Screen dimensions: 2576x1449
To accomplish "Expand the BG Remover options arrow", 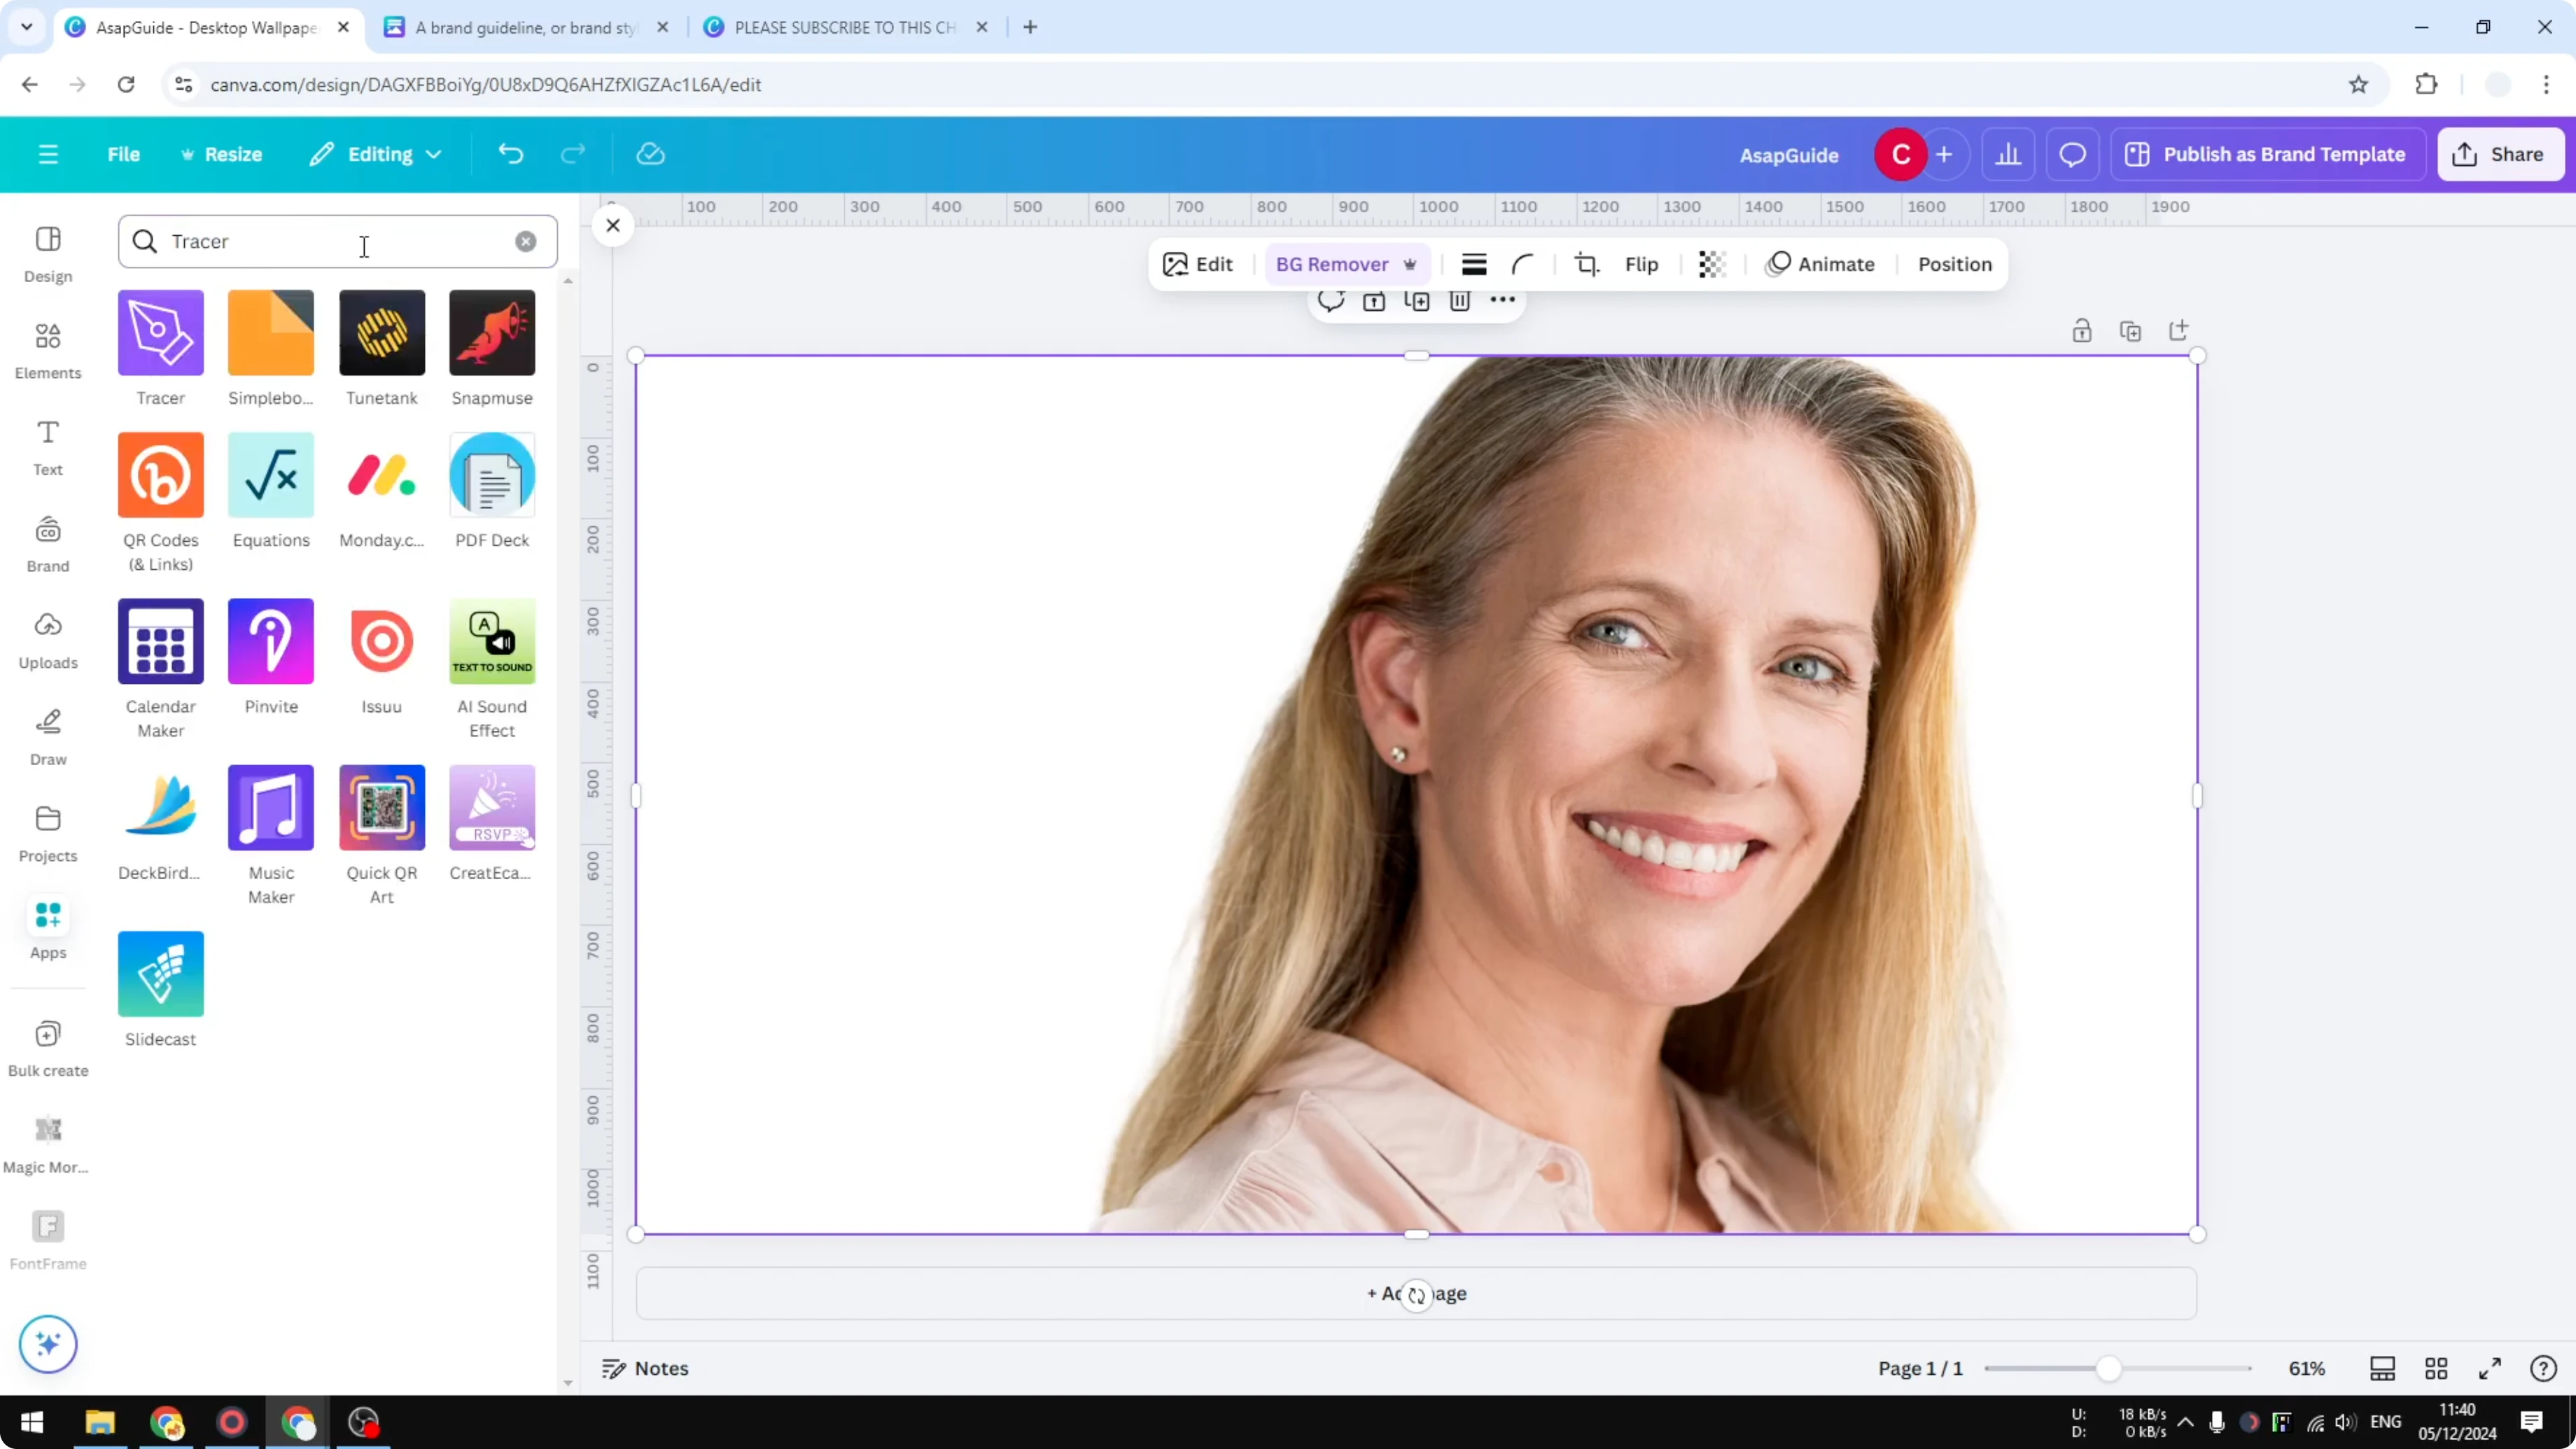I will click(x=1410, y=264).
